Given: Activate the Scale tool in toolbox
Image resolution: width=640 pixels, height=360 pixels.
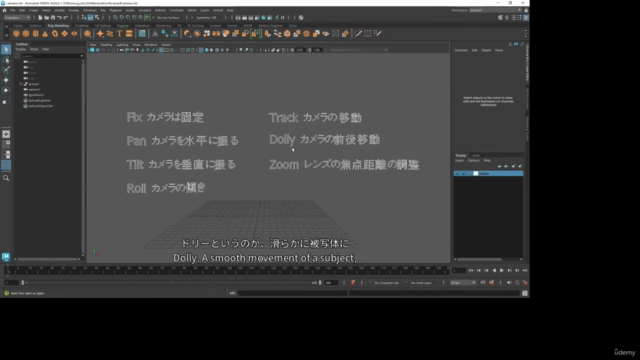Looking at the screenshot, I should click(6, 100).
